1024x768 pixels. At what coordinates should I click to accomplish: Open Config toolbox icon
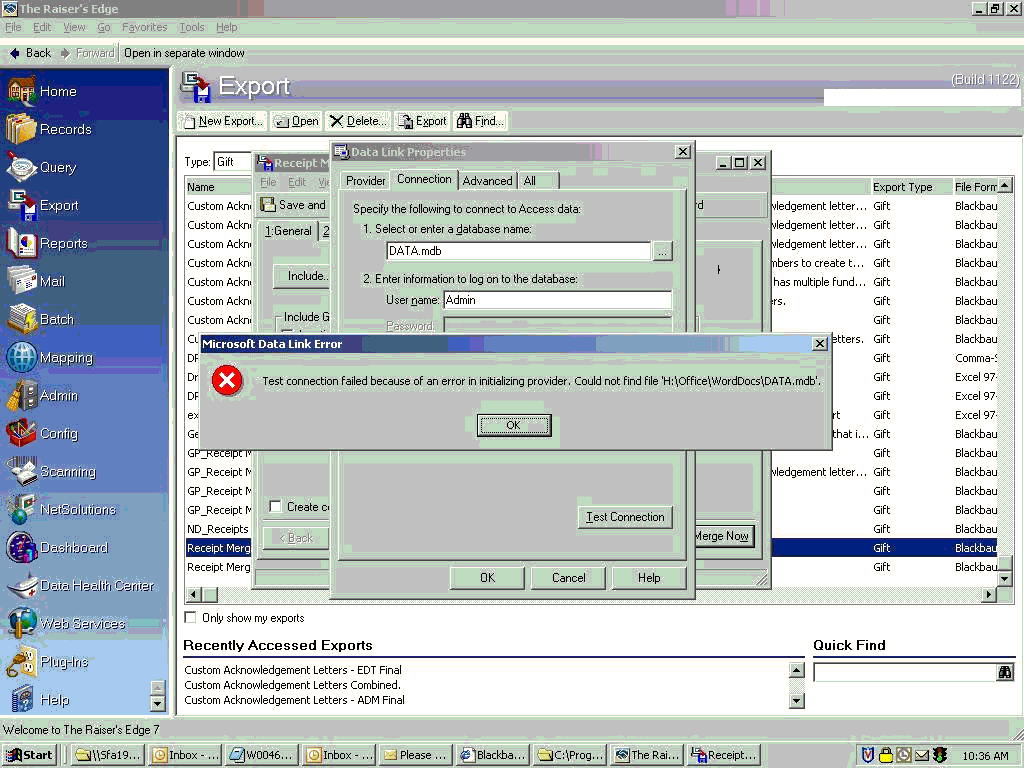(x=21, y=433)
